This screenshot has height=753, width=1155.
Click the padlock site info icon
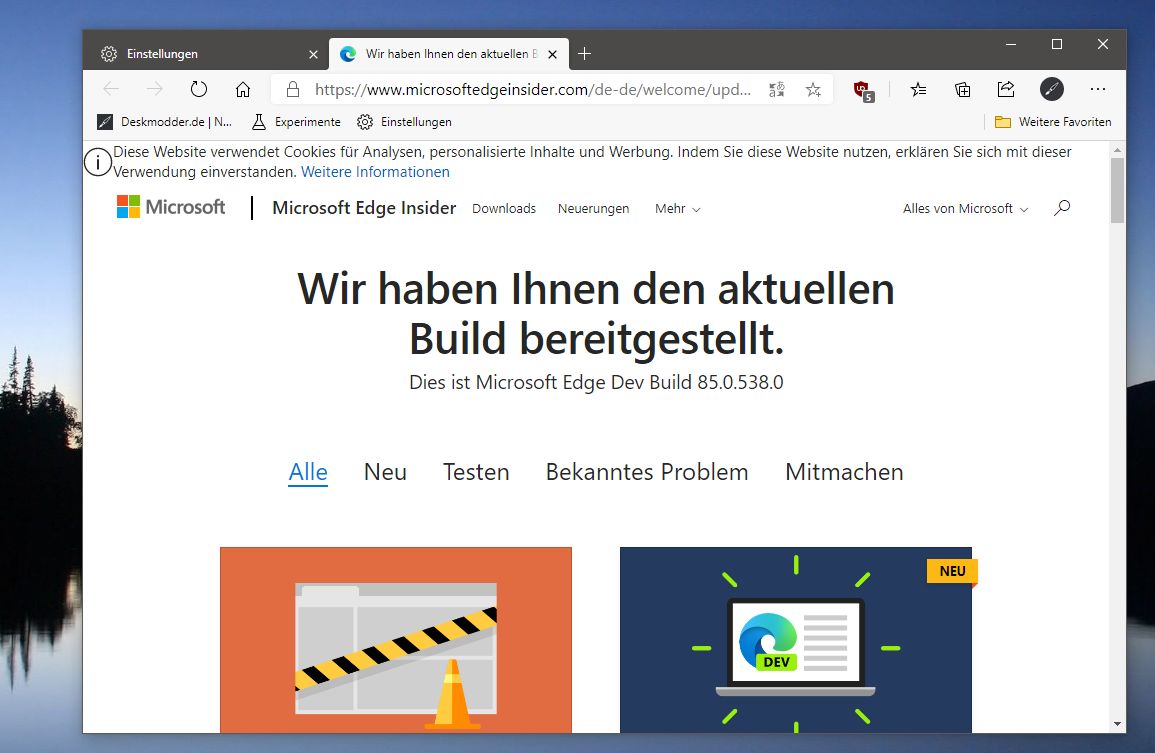(x=293, y=89)
